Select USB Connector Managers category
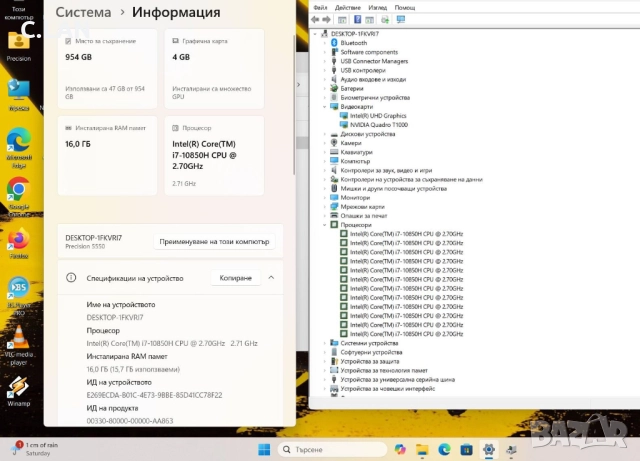 click(374, 61)
